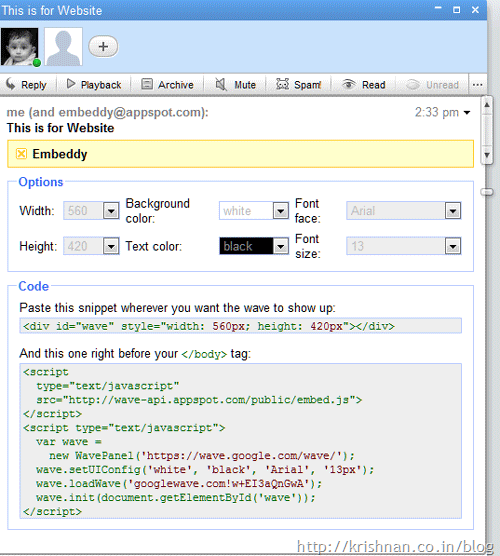Add a participant with the plus button

point(103,46)
